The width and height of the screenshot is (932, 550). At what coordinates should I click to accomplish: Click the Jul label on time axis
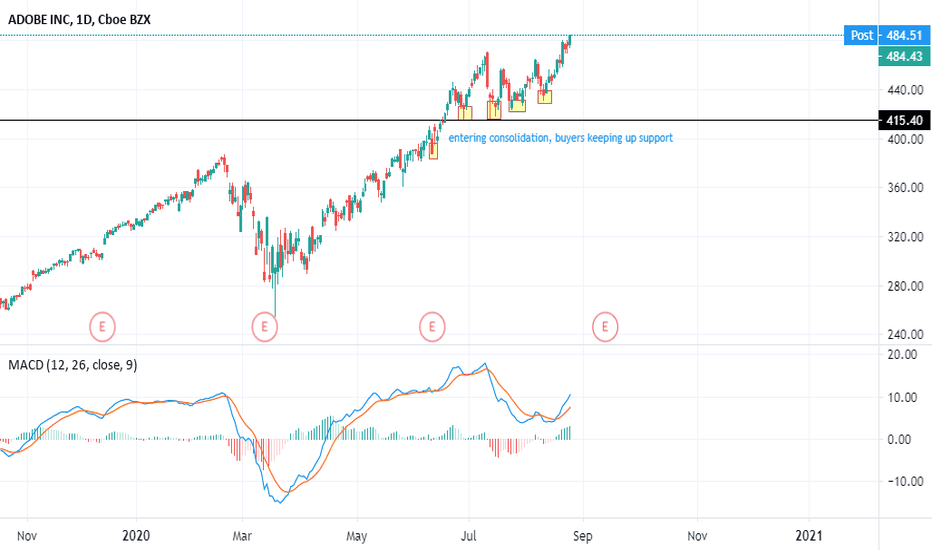pos(469,536)
